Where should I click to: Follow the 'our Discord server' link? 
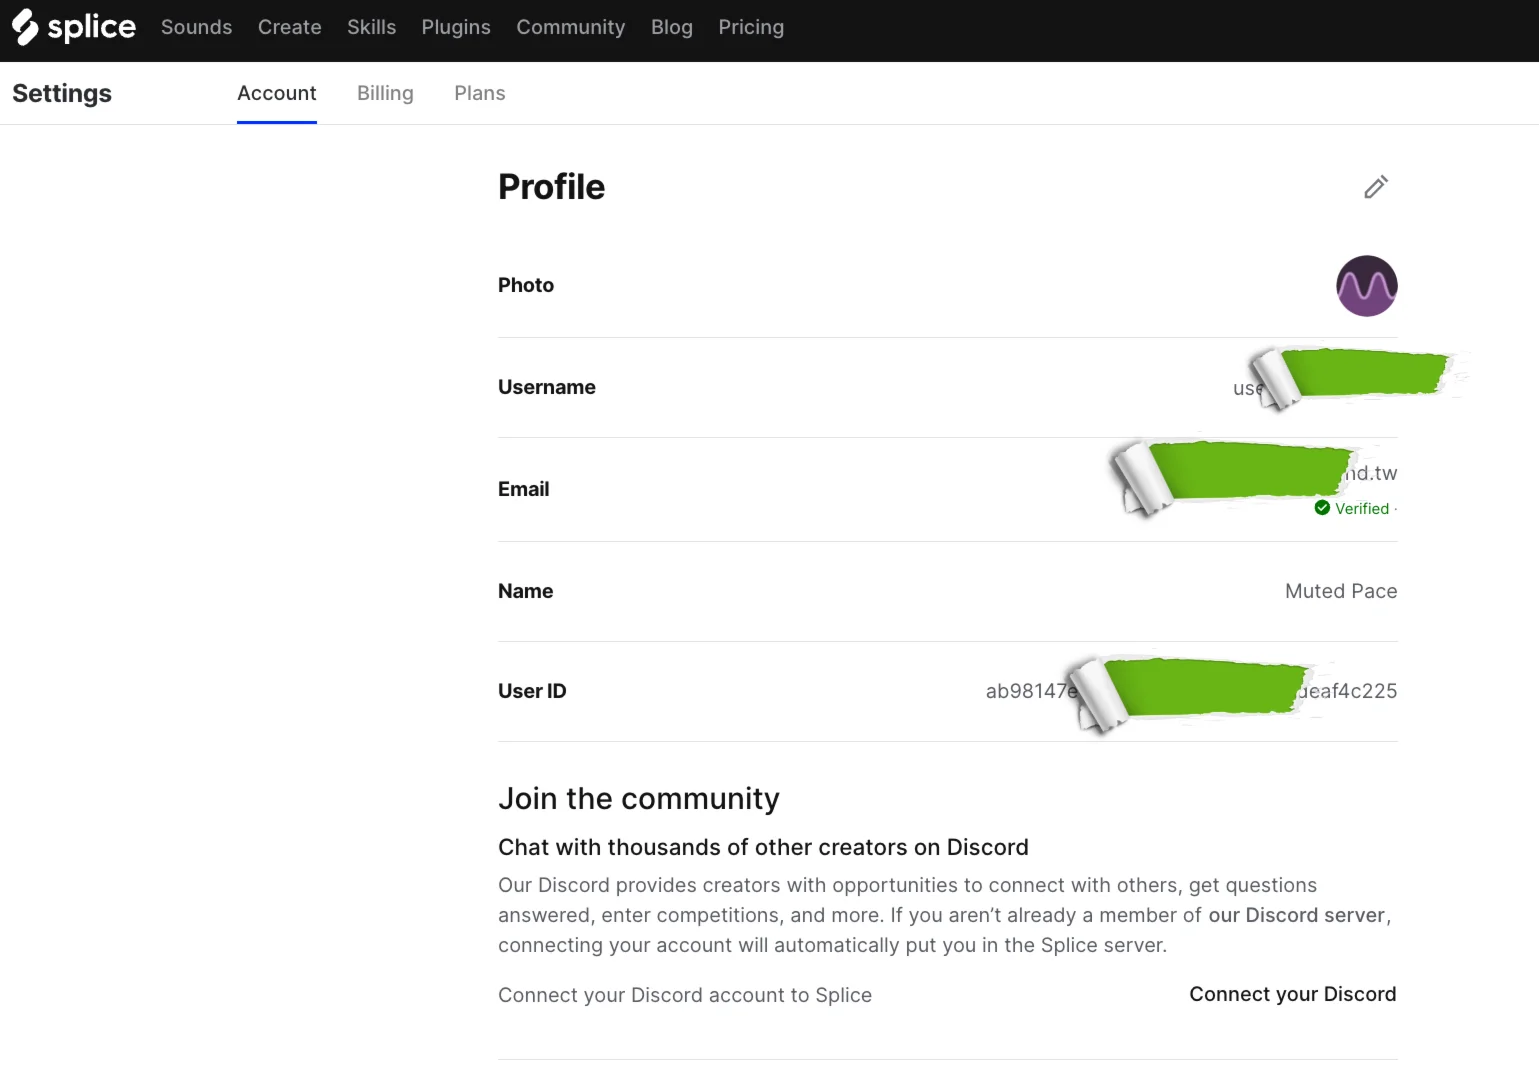coord(1296,915)
